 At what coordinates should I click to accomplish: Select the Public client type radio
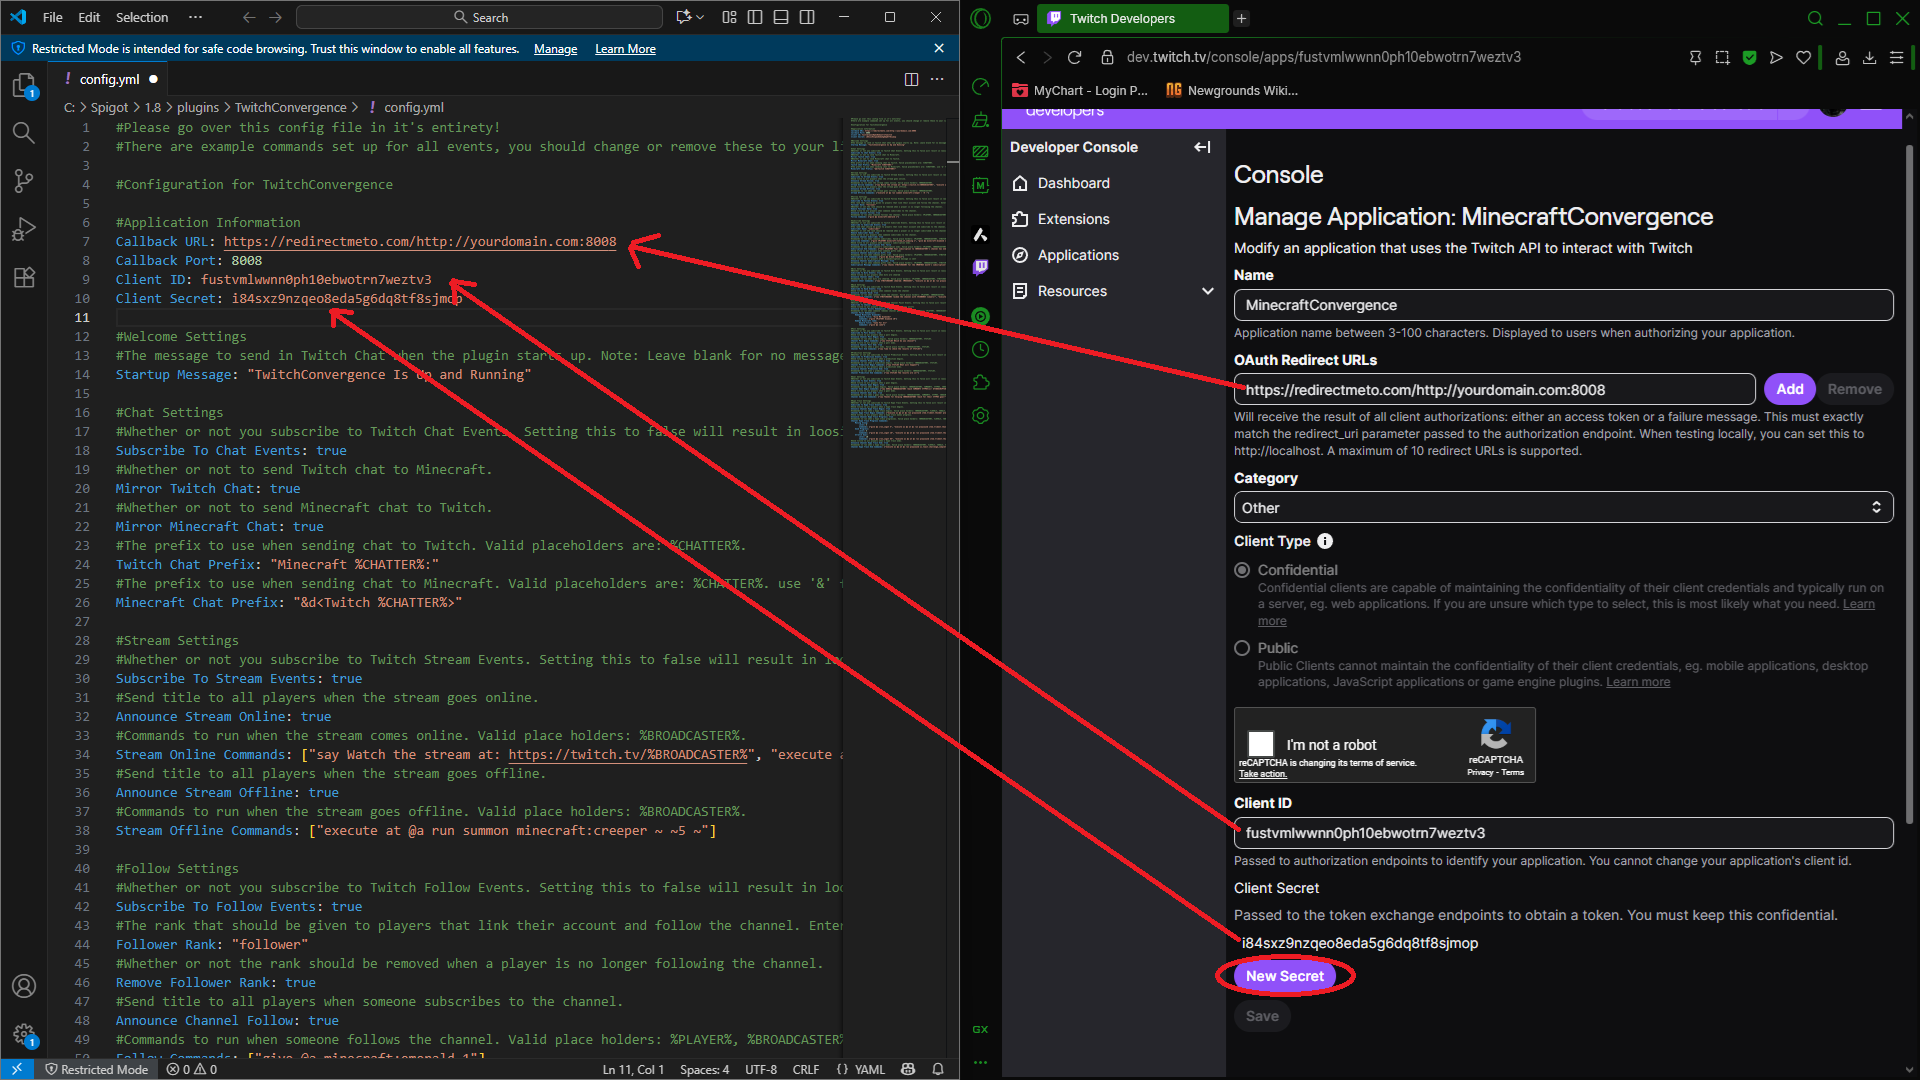pyautogui.click(x=1242, y=648)
